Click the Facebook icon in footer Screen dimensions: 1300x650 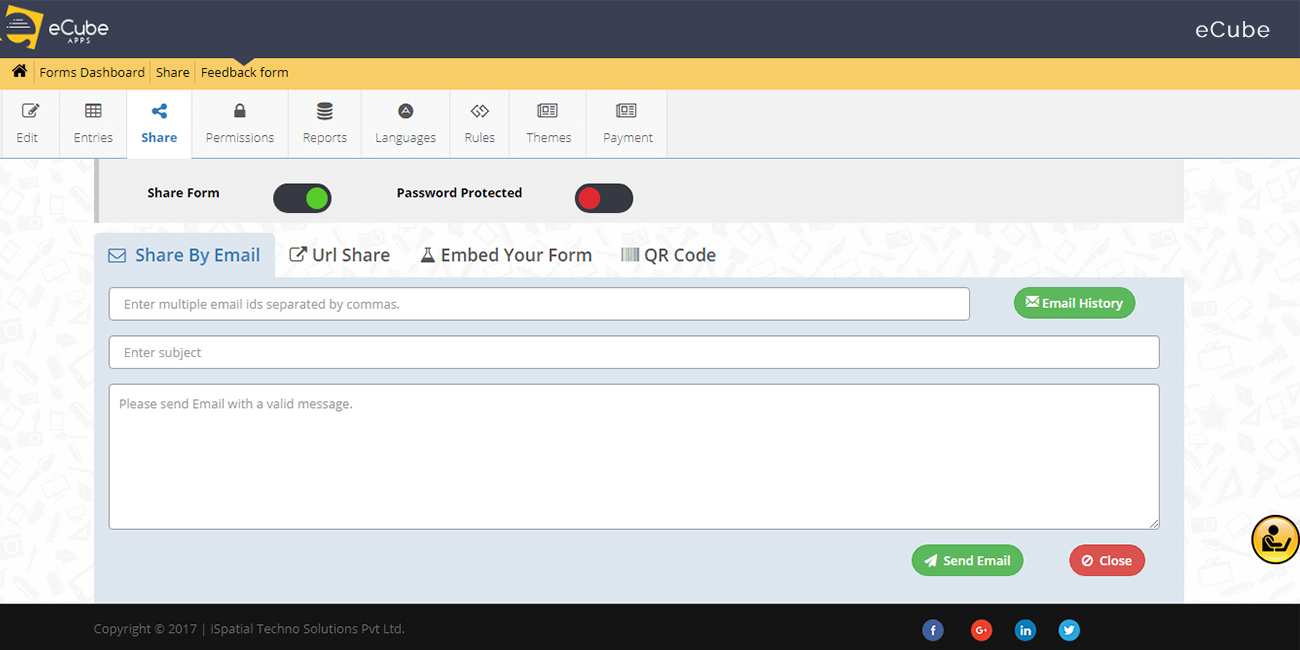[932, 630]
